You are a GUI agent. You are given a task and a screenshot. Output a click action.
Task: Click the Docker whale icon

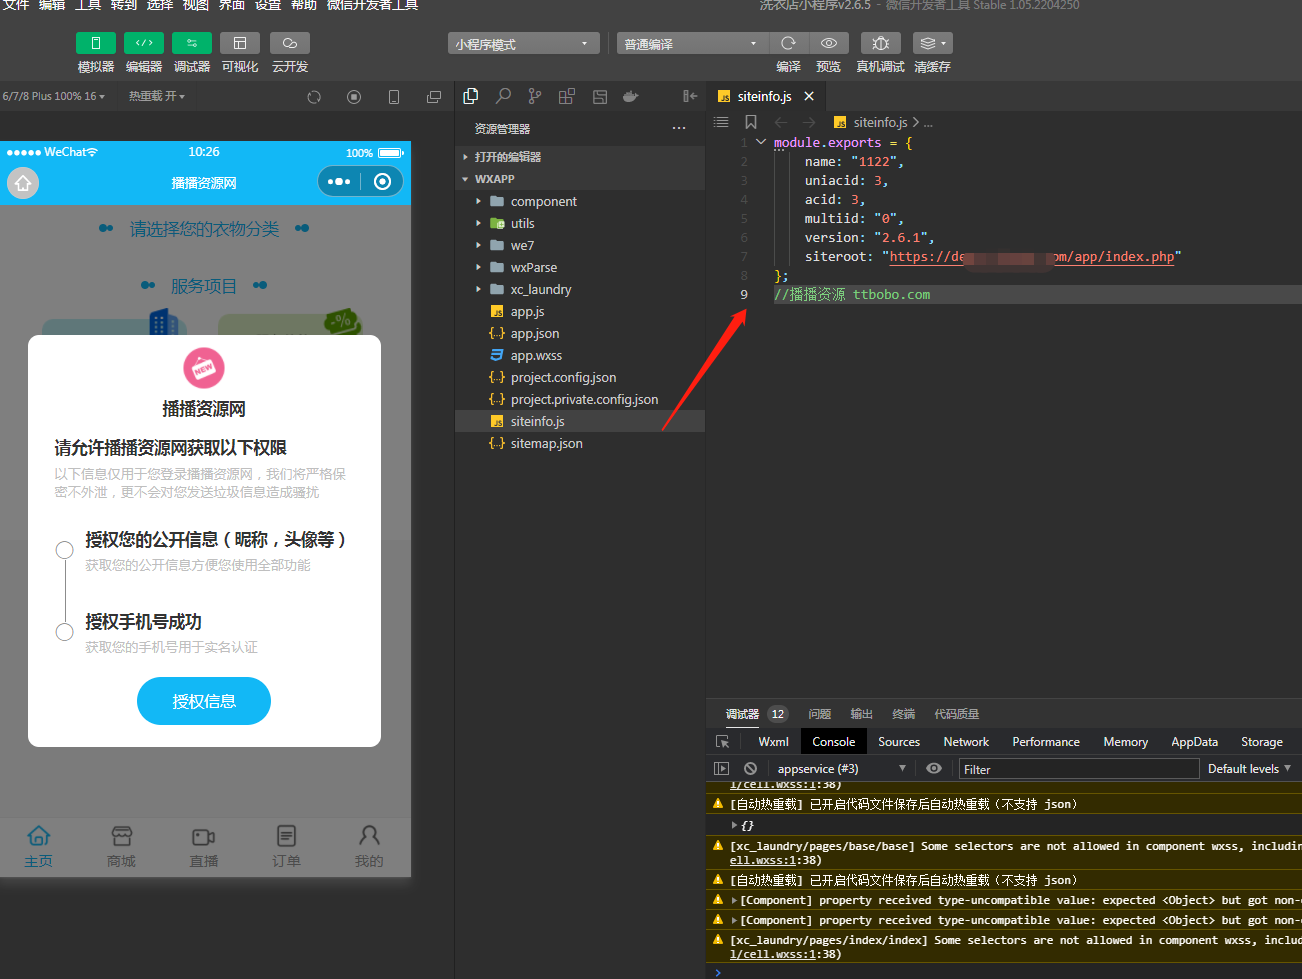pos(631,96)
